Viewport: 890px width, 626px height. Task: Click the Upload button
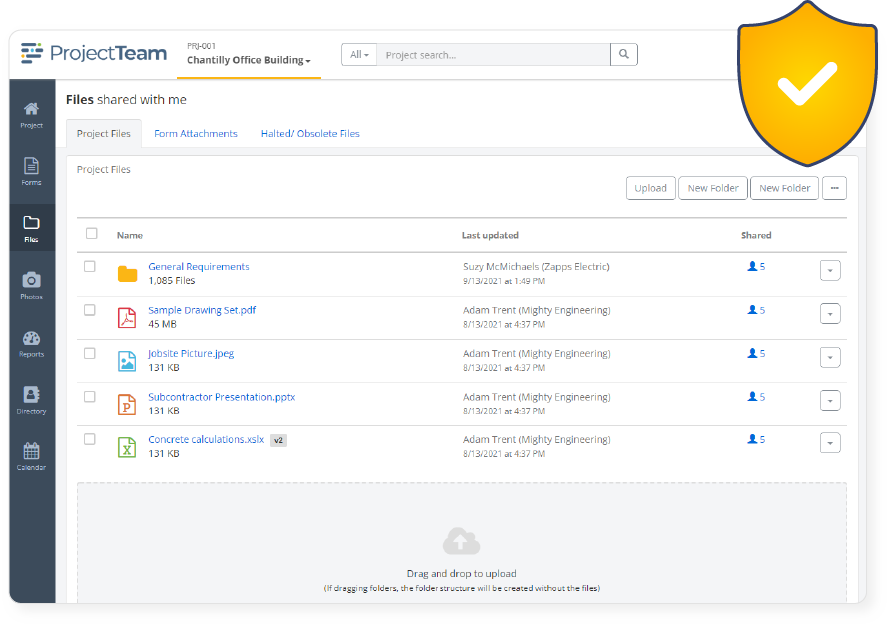(x=650, y=188)
